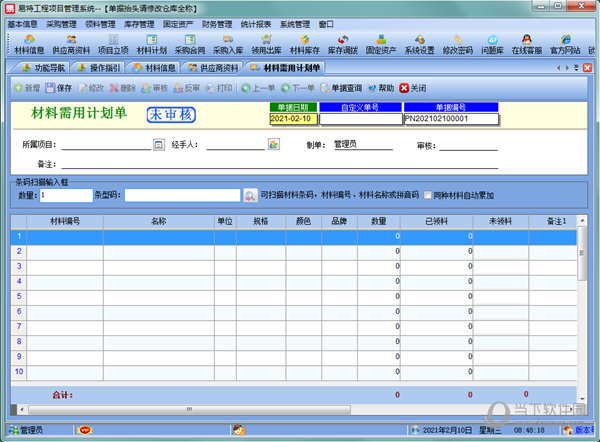600x442 pixels.
Task: Open project picker next to 所属项目
Action: click(159, 144)
